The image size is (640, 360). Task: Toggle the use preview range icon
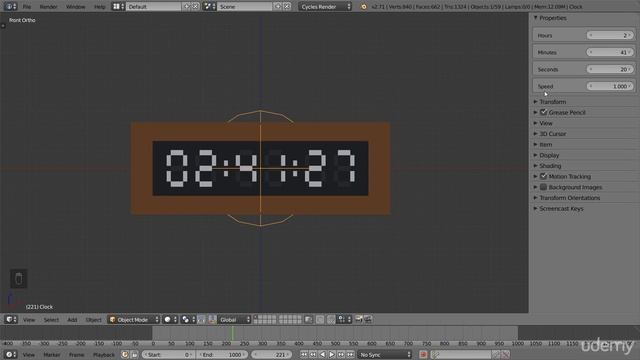(x=125, y=355)
